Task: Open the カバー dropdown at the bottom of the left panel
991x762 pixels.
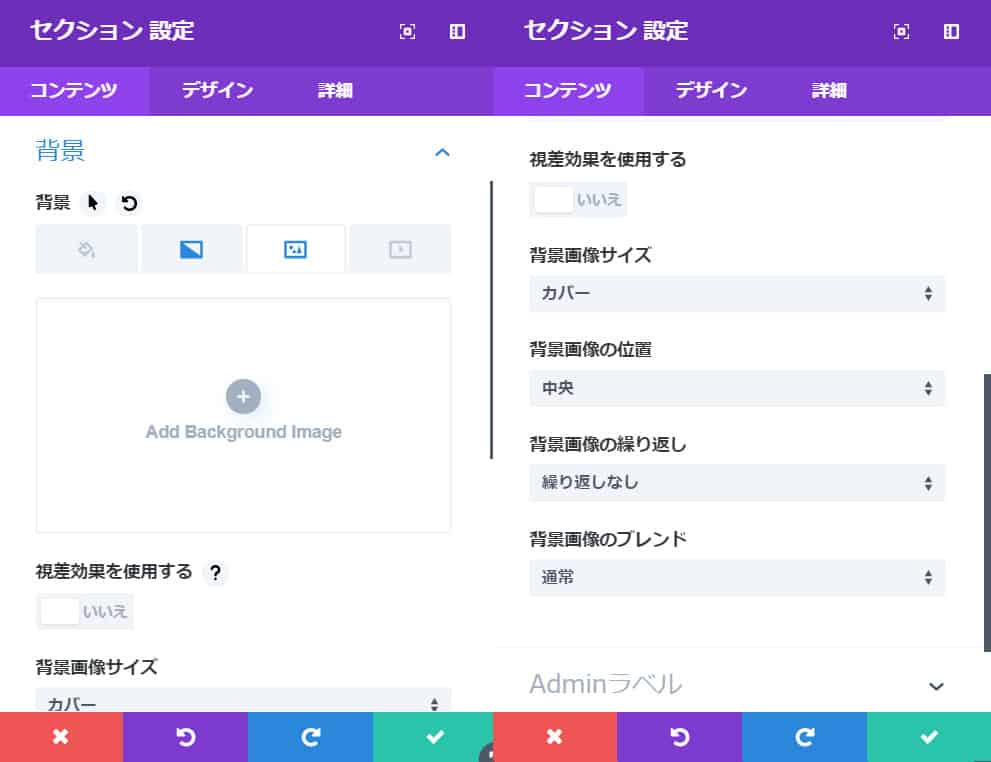Action: pyautogui.click(x=243, y=701)
